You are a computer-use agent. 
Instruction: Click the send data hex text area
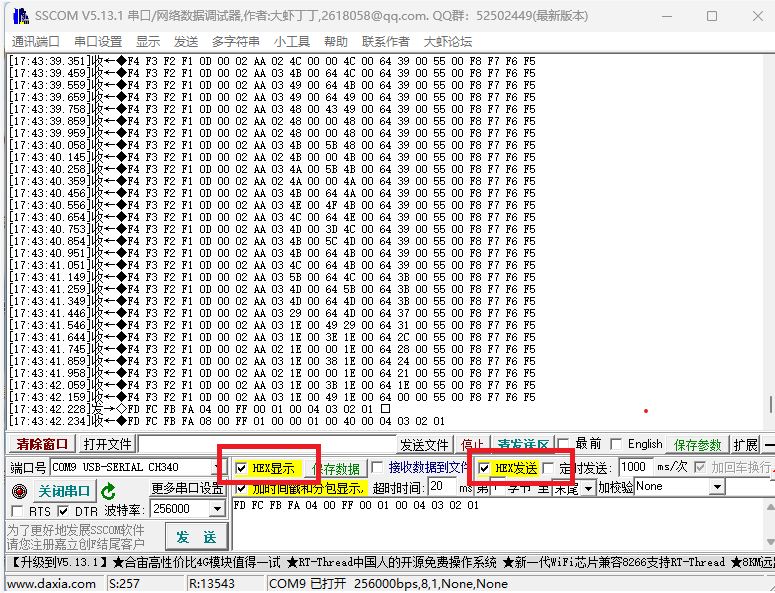pos(498,524)
